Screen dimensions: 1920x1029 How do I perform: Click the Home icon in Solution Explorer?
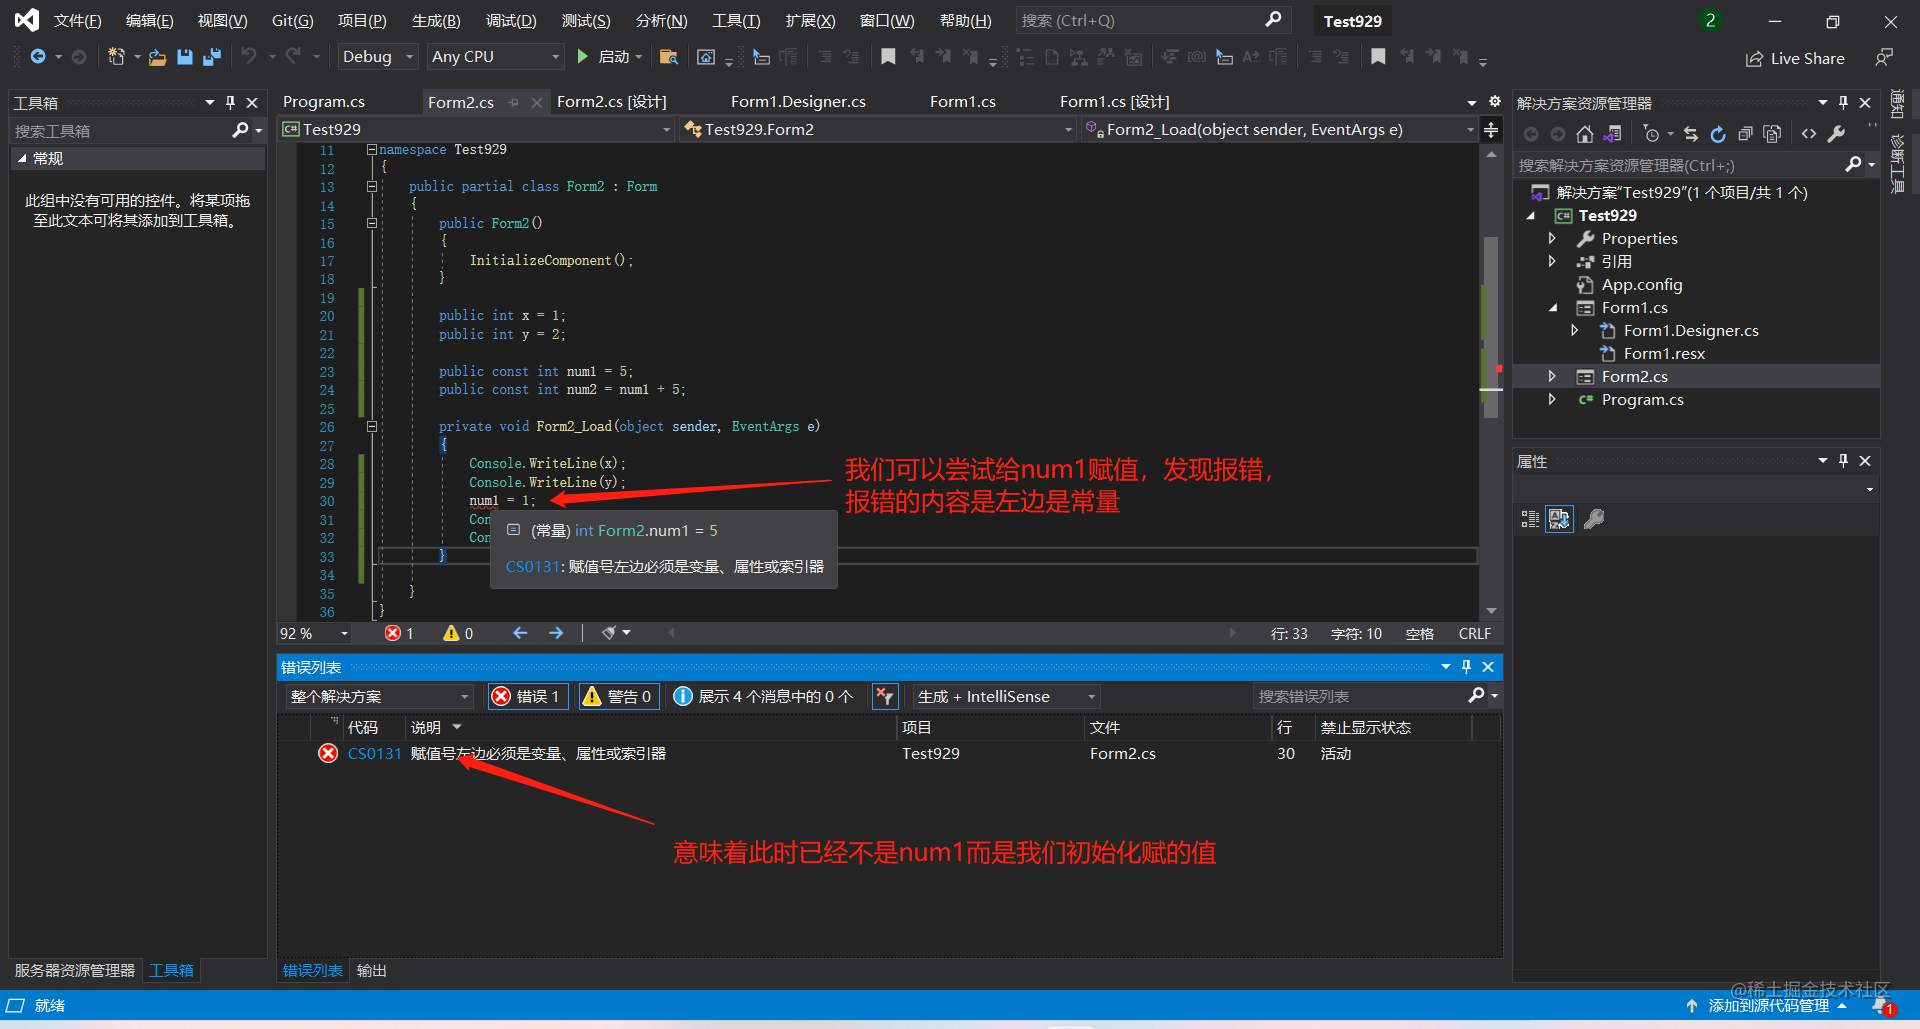pos(1585,134)
